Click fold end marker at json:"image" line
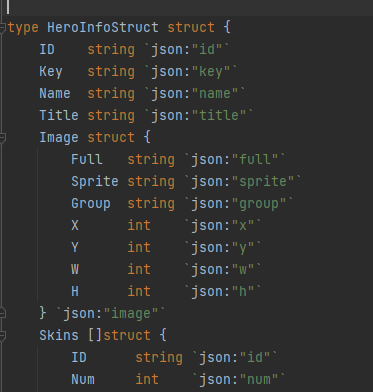This screenshot has width=373, height=392. pyautogui.click(x=2, y=314)
